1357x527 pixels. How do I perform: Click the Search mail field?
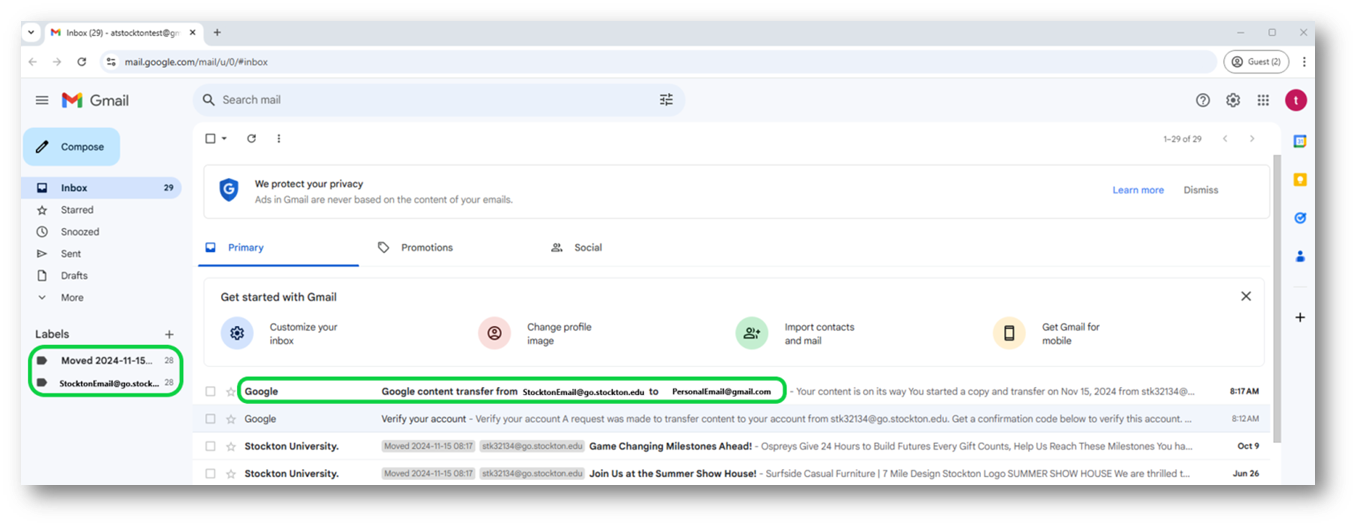(438, 100)
